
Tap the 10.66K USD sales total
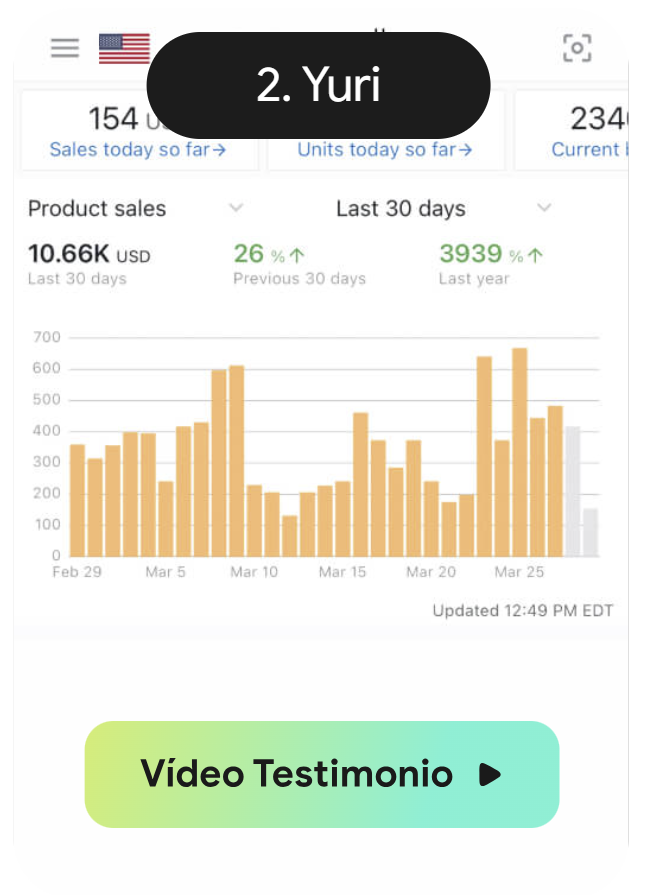point(89,254)
